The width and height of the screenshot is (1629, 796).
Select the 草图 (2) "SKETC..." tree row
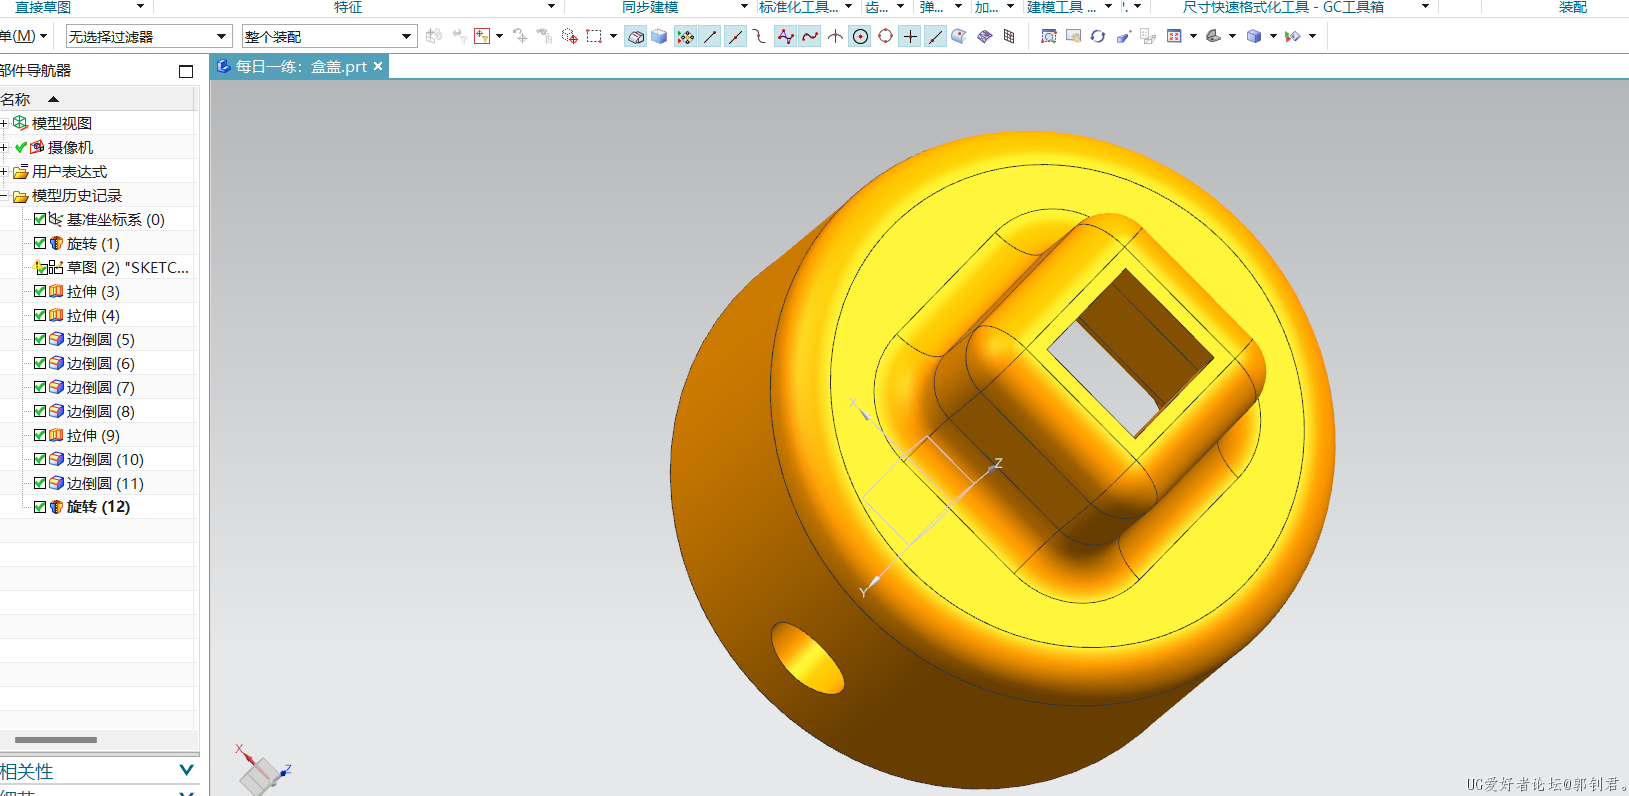(x=98, y=267)
